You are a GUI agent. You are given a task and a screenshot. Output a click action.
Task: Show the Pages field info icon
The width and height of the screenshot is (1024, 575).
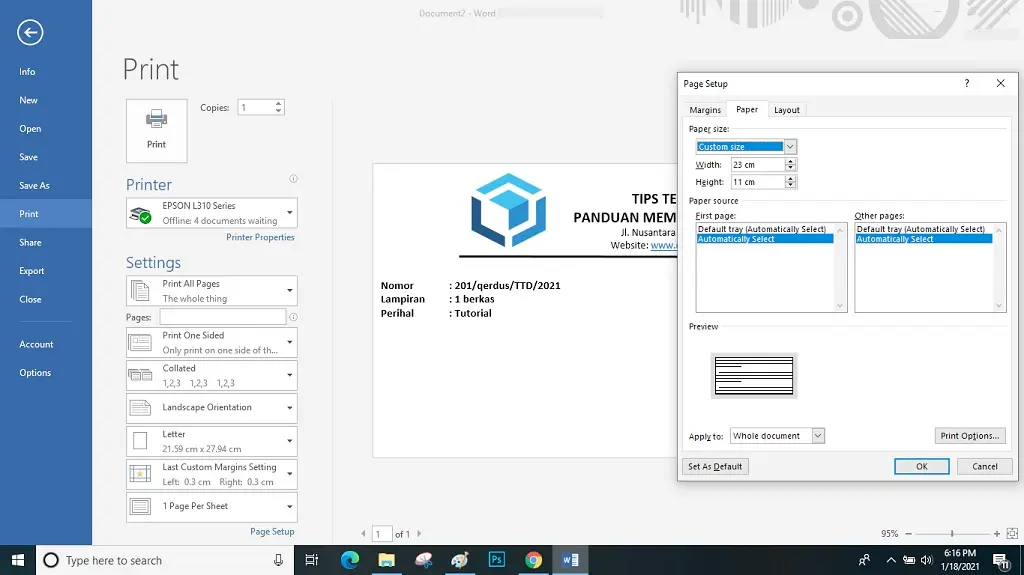[x=293, y=317]
